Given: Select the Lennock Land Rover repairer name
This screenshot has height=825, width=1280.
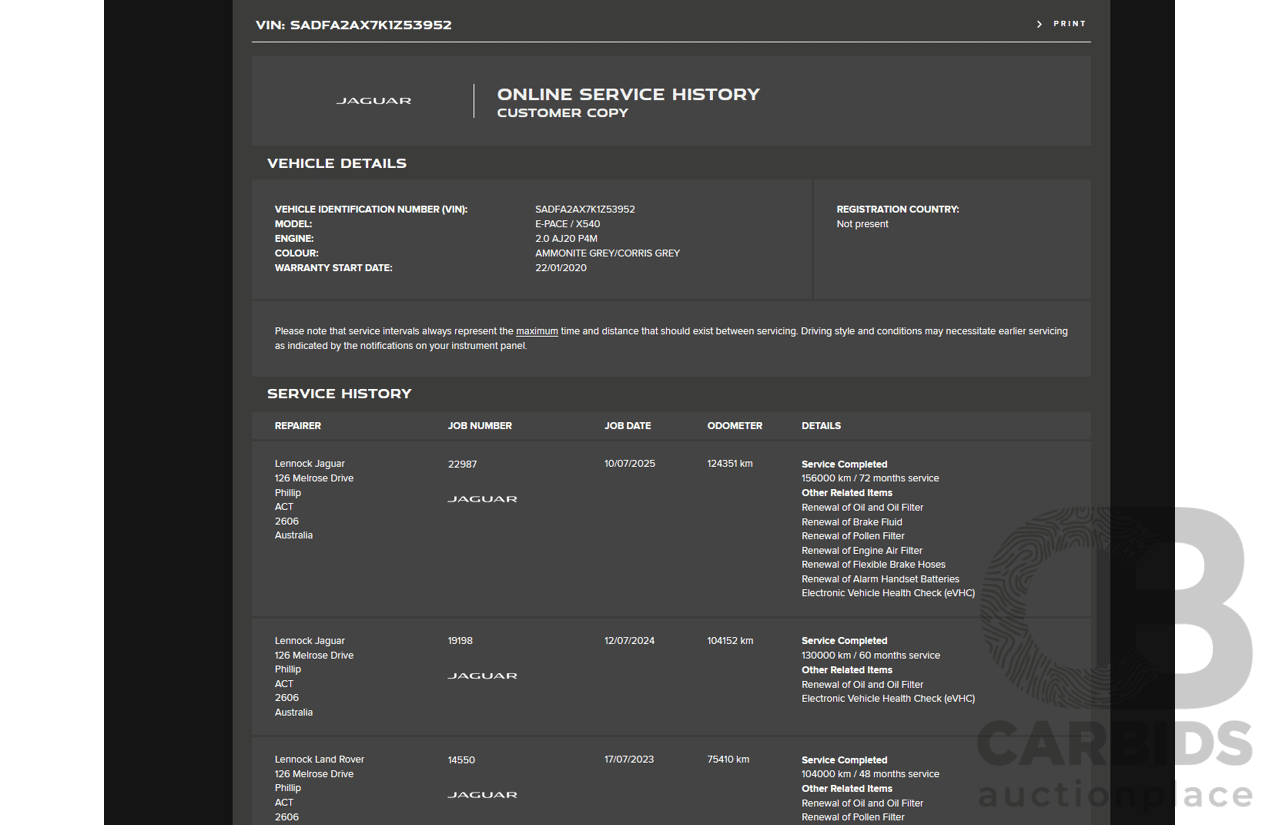Looking at the screenshot, I should (x=319, y=760).
